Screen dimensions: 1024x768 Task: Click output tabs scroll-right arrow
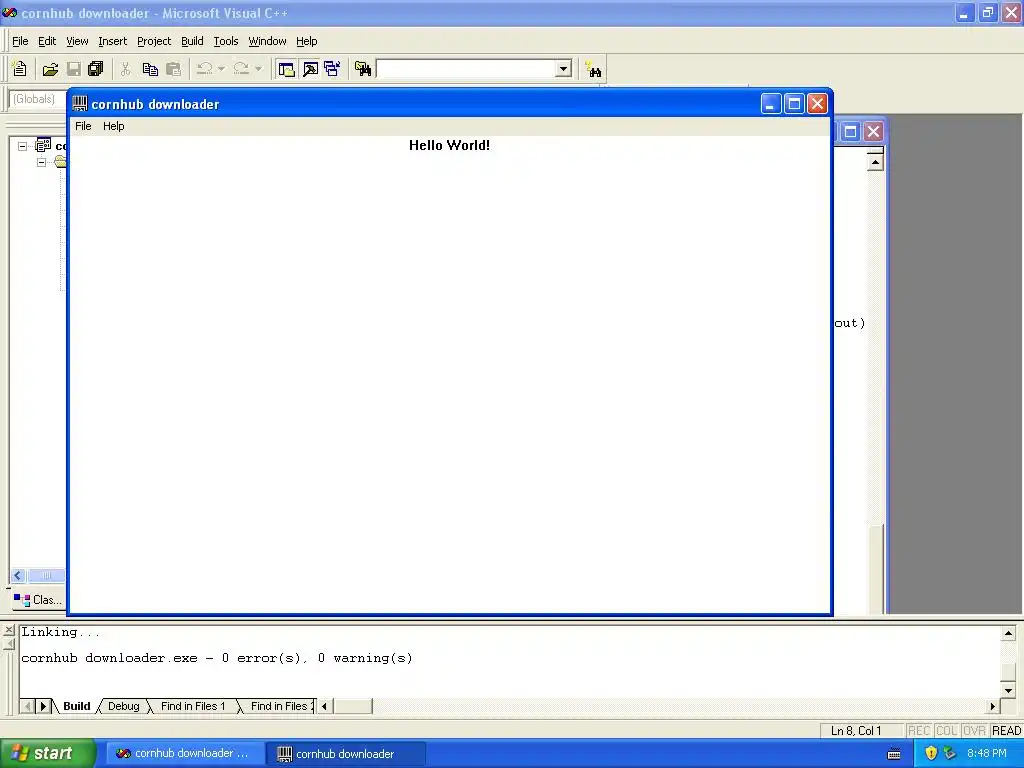point(43,706)
